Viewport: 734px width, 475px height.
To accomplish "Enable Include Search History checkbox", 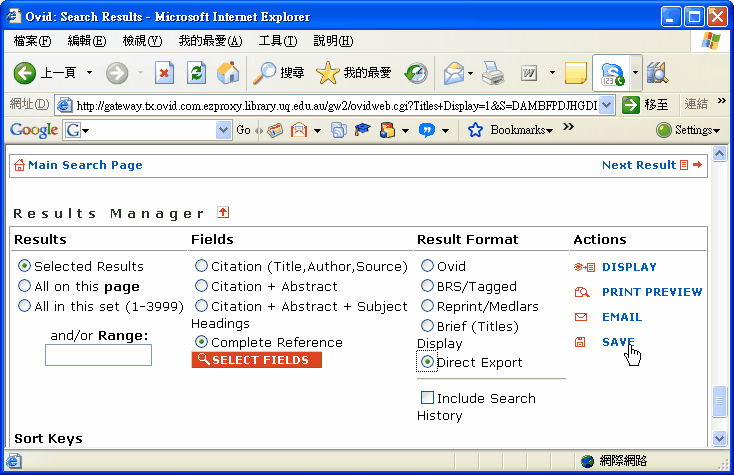I will [427, 397].
